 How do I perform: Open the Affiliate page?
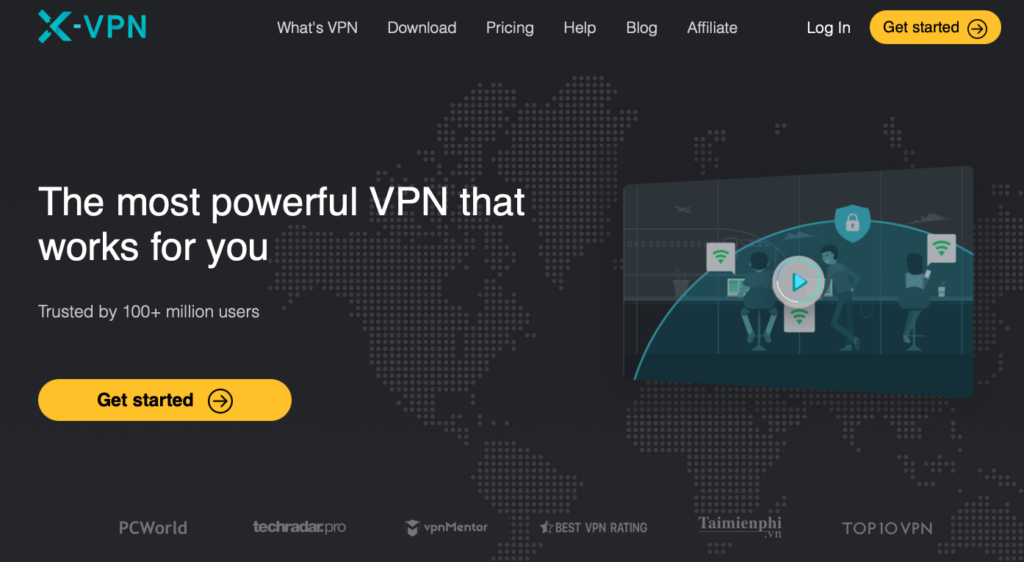712,28
